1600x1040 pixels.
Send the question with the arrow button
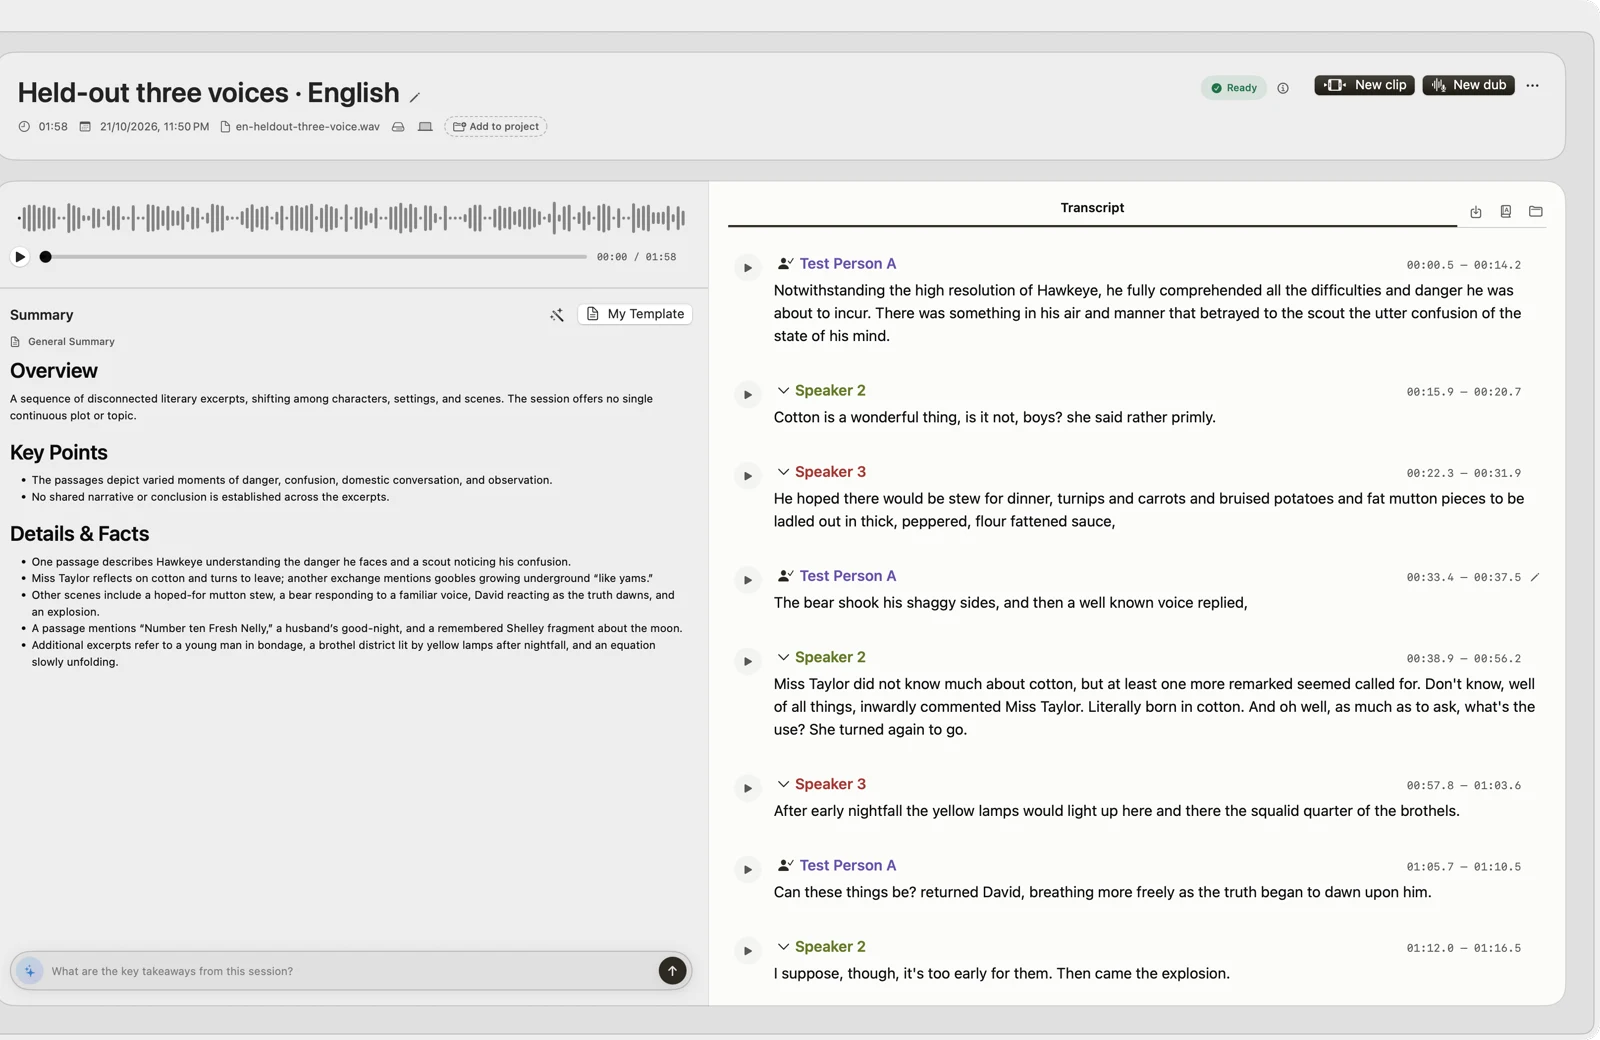[672, 970]
